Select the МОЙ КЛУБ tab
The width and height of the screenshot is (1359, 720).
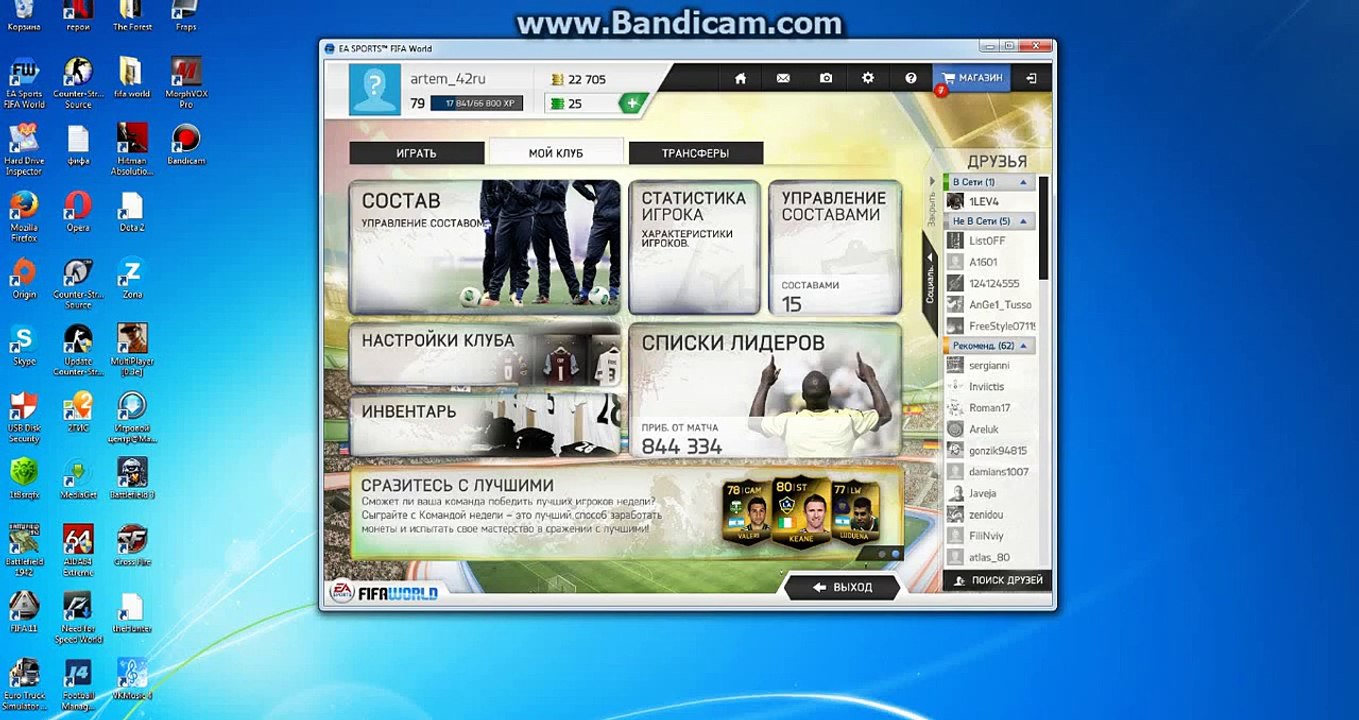(556, 153)
